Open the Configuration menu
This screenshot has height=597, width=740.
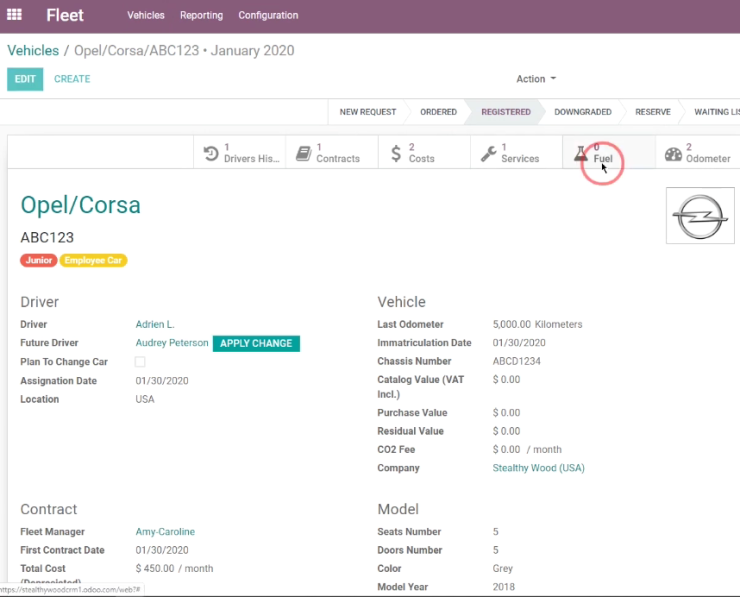268,15
